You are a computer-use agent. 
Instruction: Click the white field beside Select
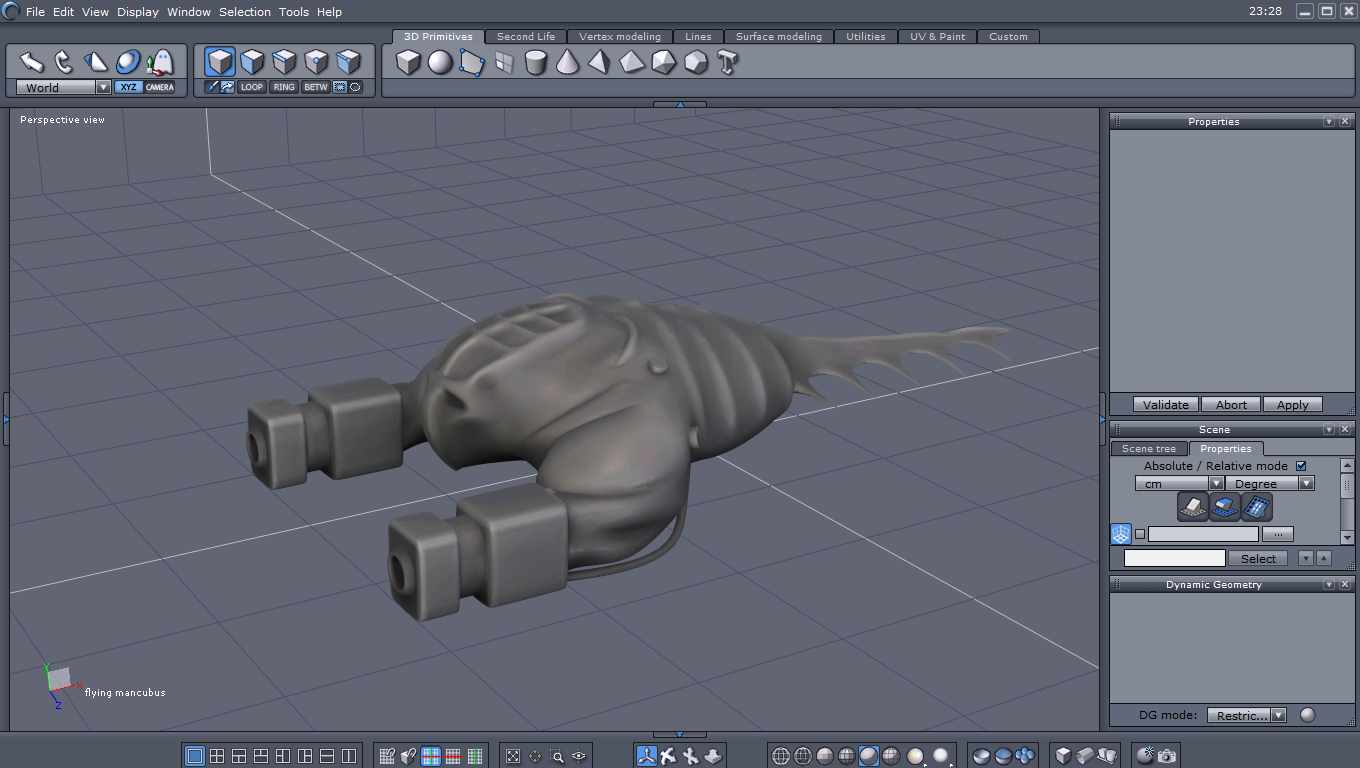[1175, 558]
